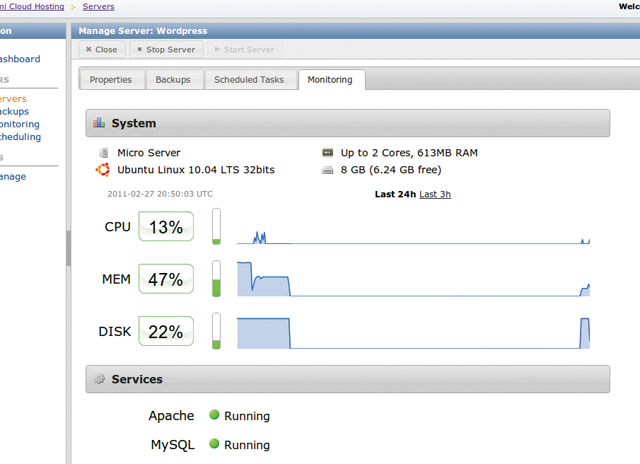Click the MySQL service label
This screenshot has width=640, height=464.
(x=173, y=444)
